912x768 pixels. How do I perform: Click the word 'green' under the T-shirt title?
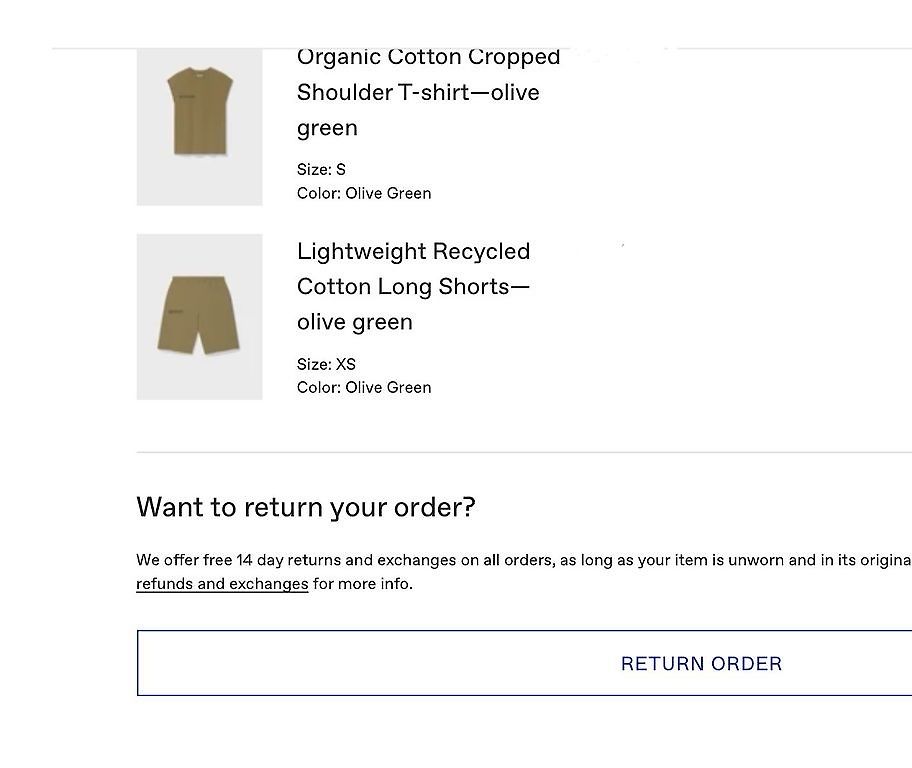327,129
